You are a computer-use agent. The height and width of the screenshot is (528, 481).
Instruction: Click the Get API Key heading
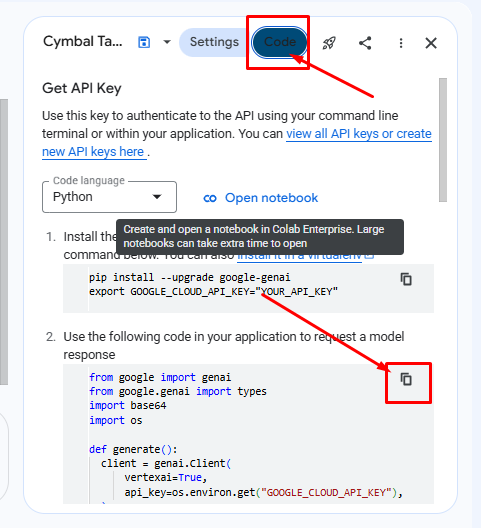click(82, 88)
